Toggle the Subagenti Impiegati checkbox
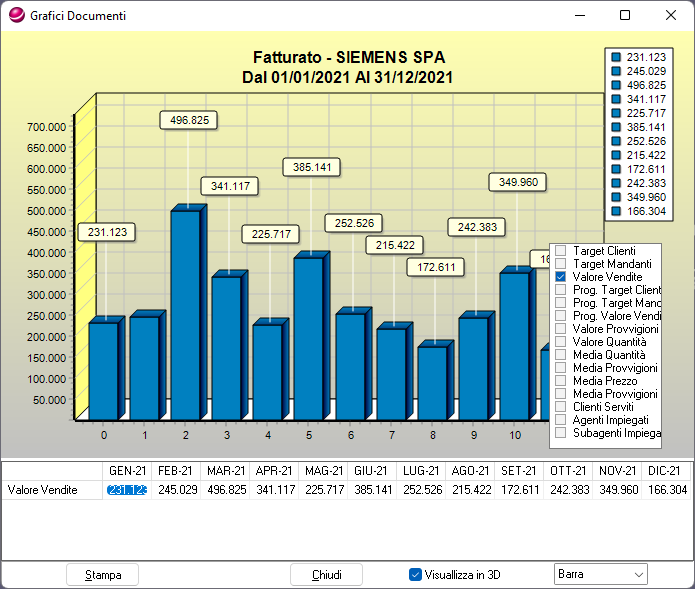695x589 pixels. tap(561, 433)
